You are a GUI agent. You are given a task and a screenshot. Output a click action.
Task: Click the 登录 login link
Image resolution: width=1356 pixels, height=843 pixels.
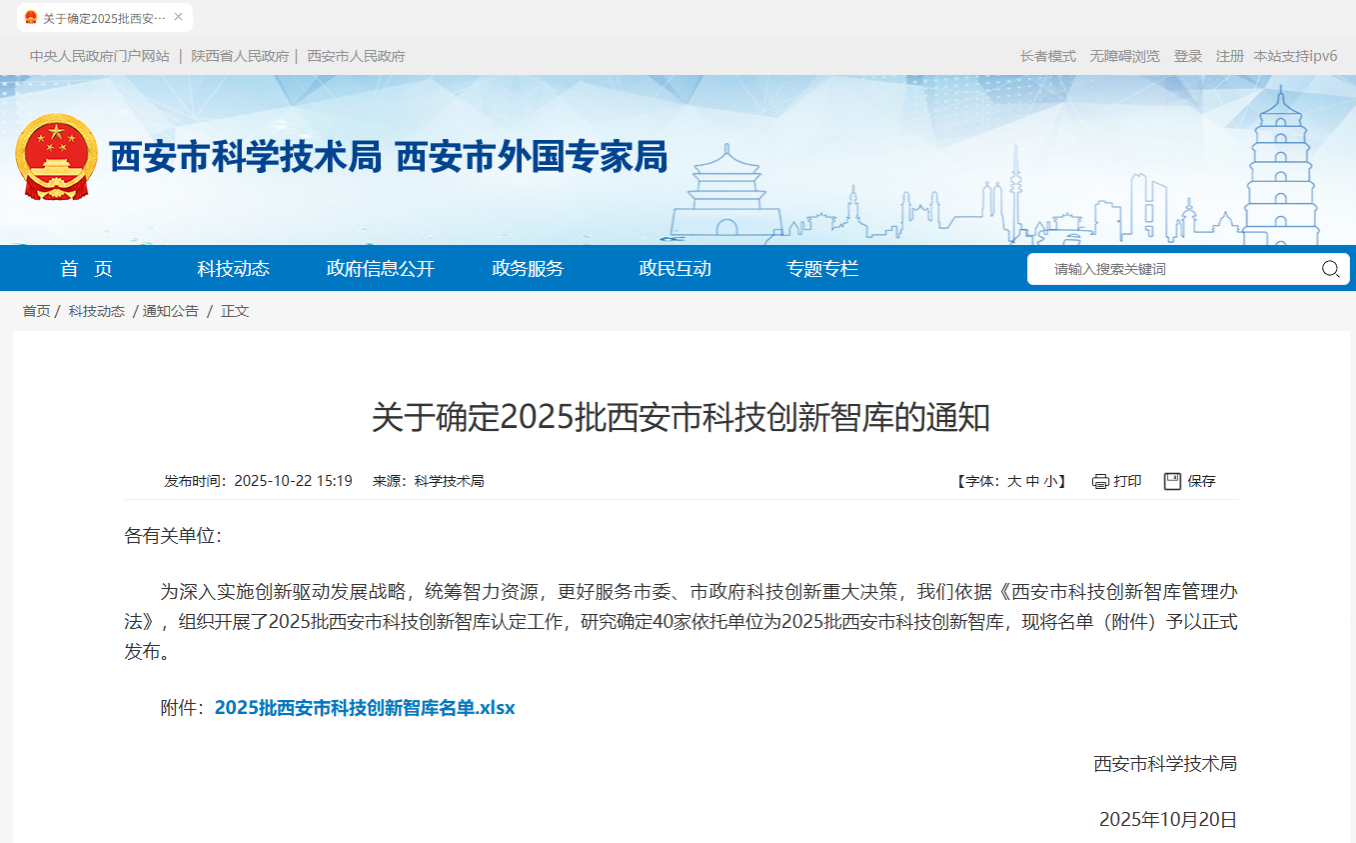pyautogui.click(x=1188, y=56)
